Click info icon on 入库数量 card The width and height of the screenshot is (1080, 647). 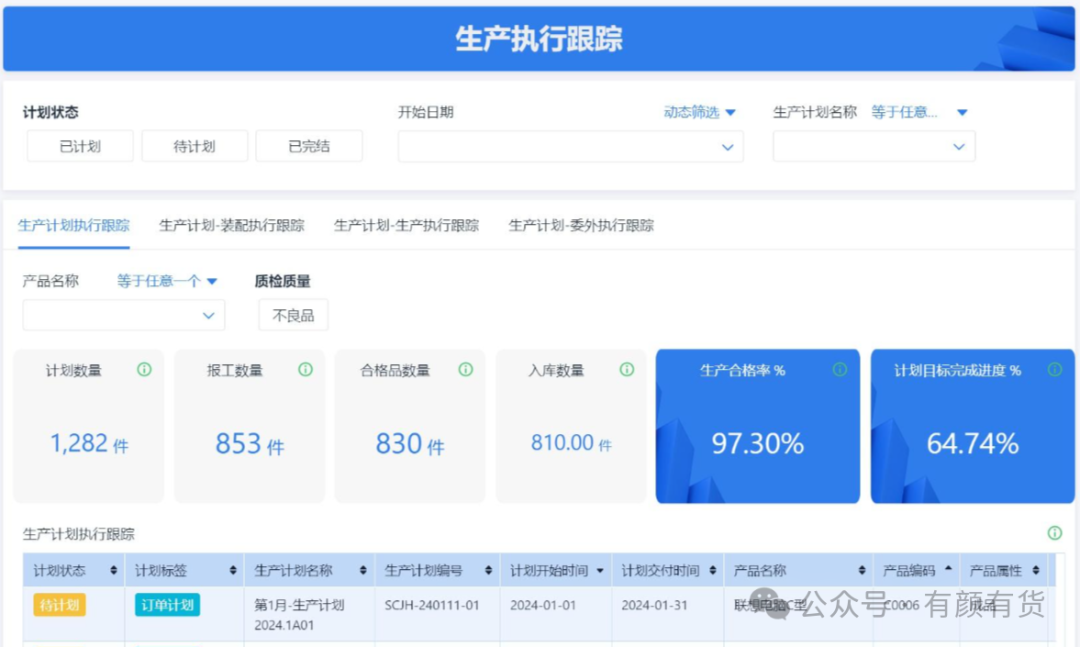pyautogui.click(x=626, y=370)
